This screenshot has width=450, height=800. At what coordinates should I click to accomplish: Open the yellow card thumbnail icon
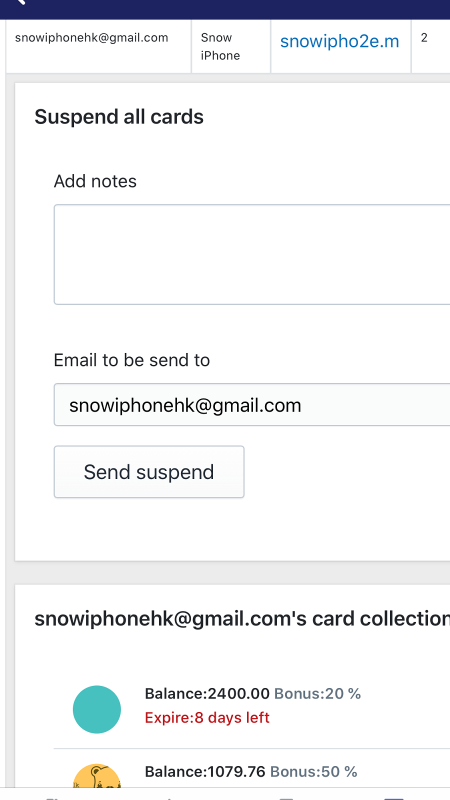(97, 776)
